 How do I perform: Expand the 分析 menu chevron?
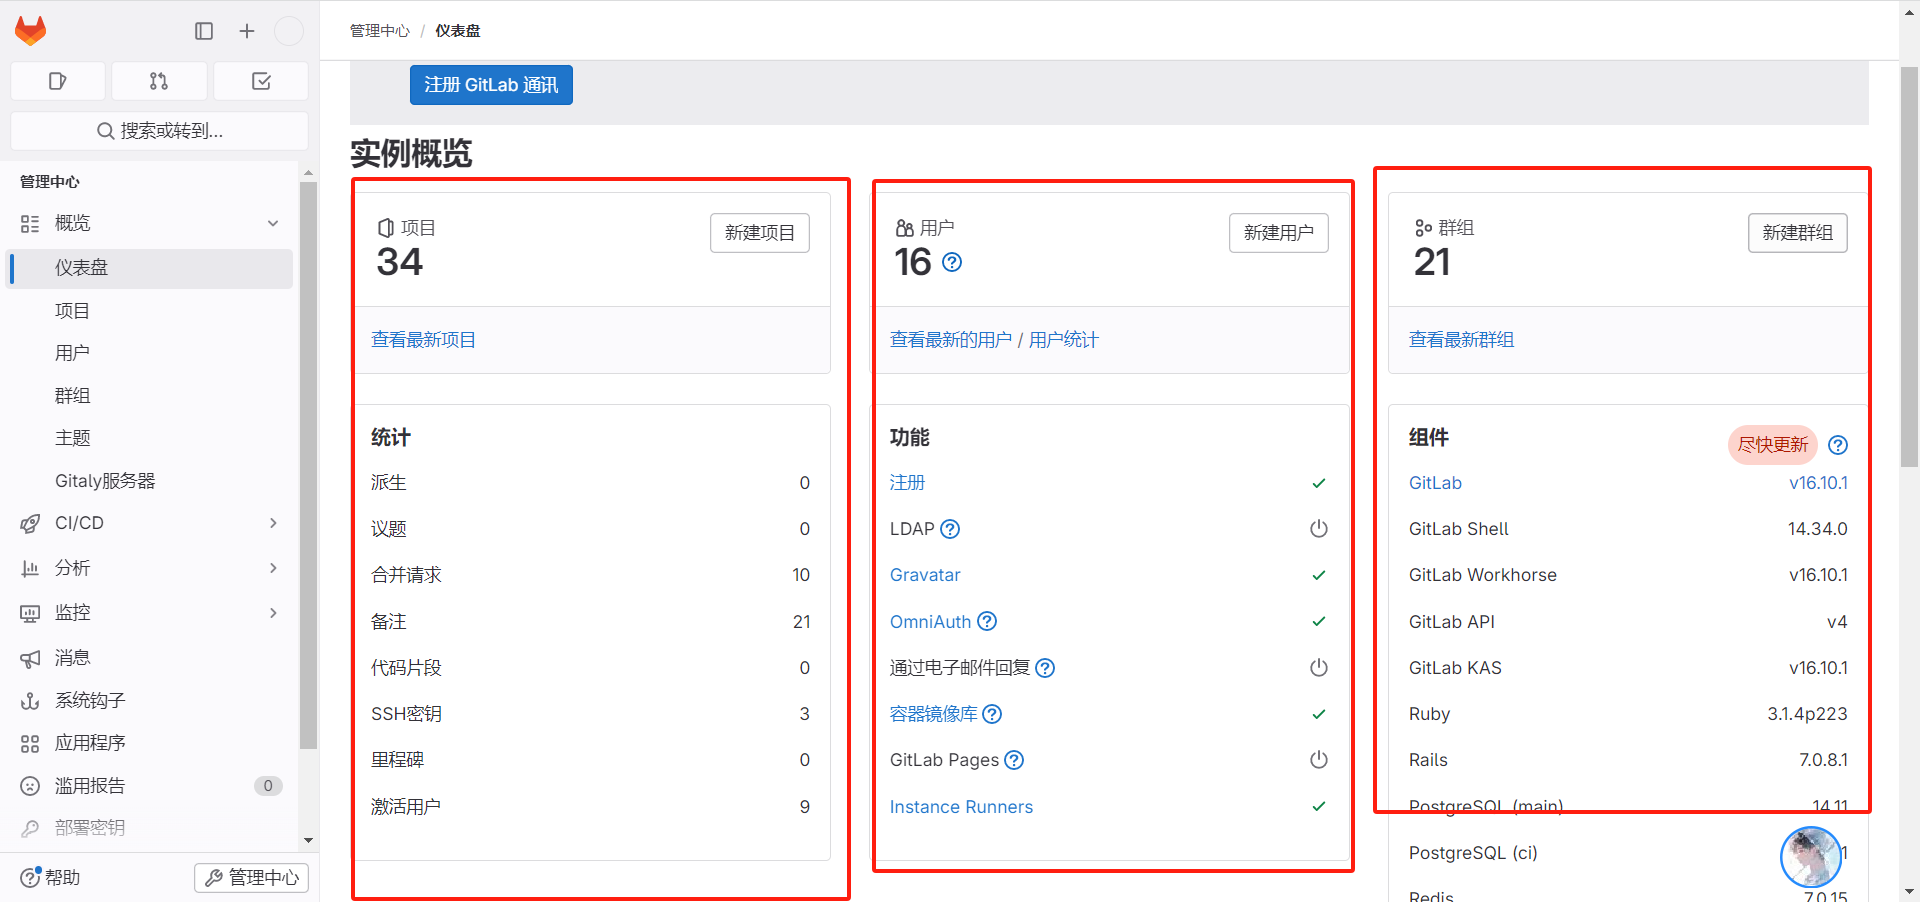[x=273, y=568]
